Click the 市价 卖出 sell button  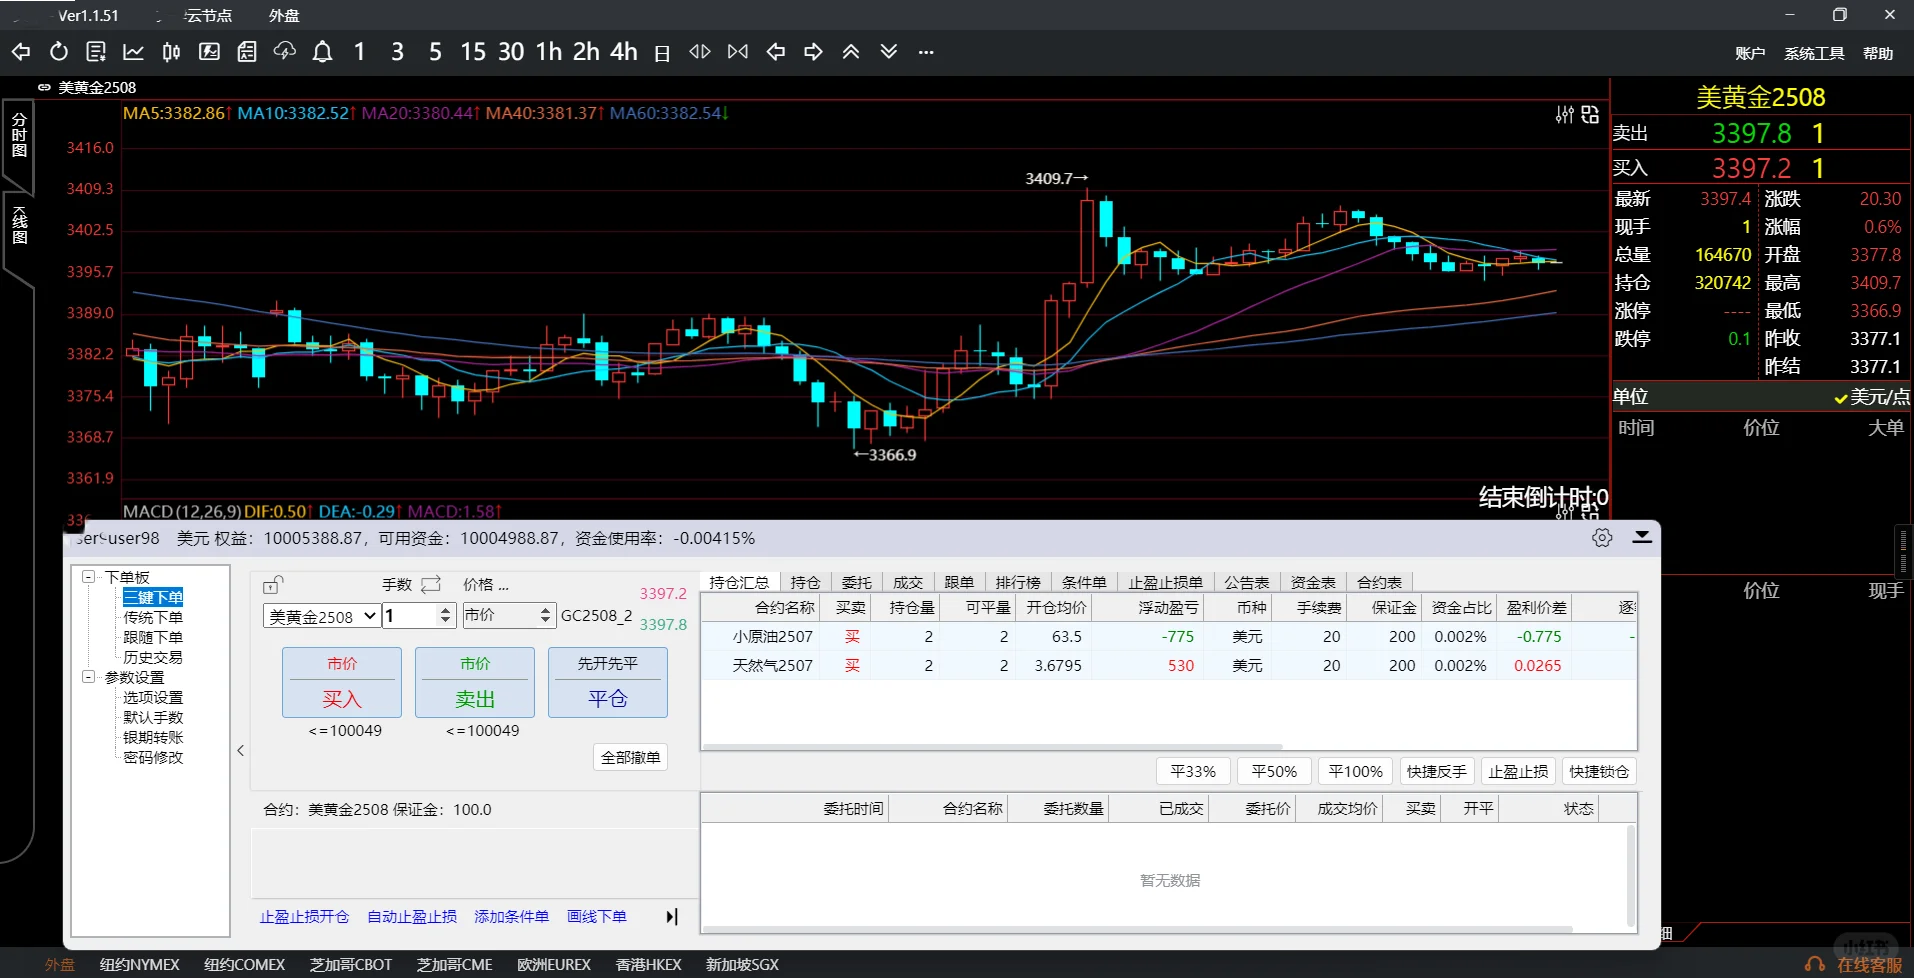pyautogui.click(x=475, y=682)
